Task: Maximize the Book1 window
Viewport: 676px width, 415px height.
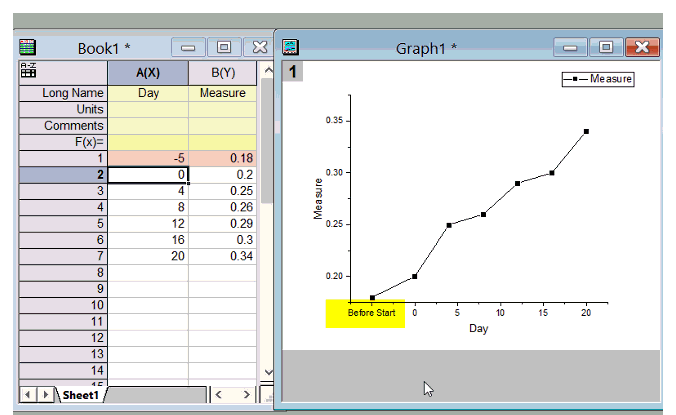Action: pyautogui.click(x=224, y=47)
